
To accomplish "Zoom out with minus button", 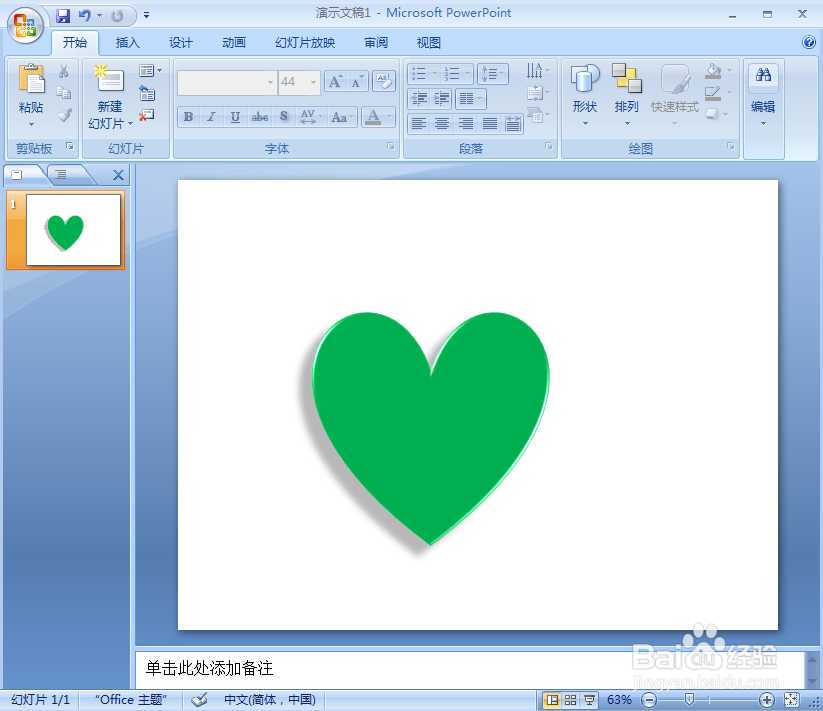I will point(649,699).
